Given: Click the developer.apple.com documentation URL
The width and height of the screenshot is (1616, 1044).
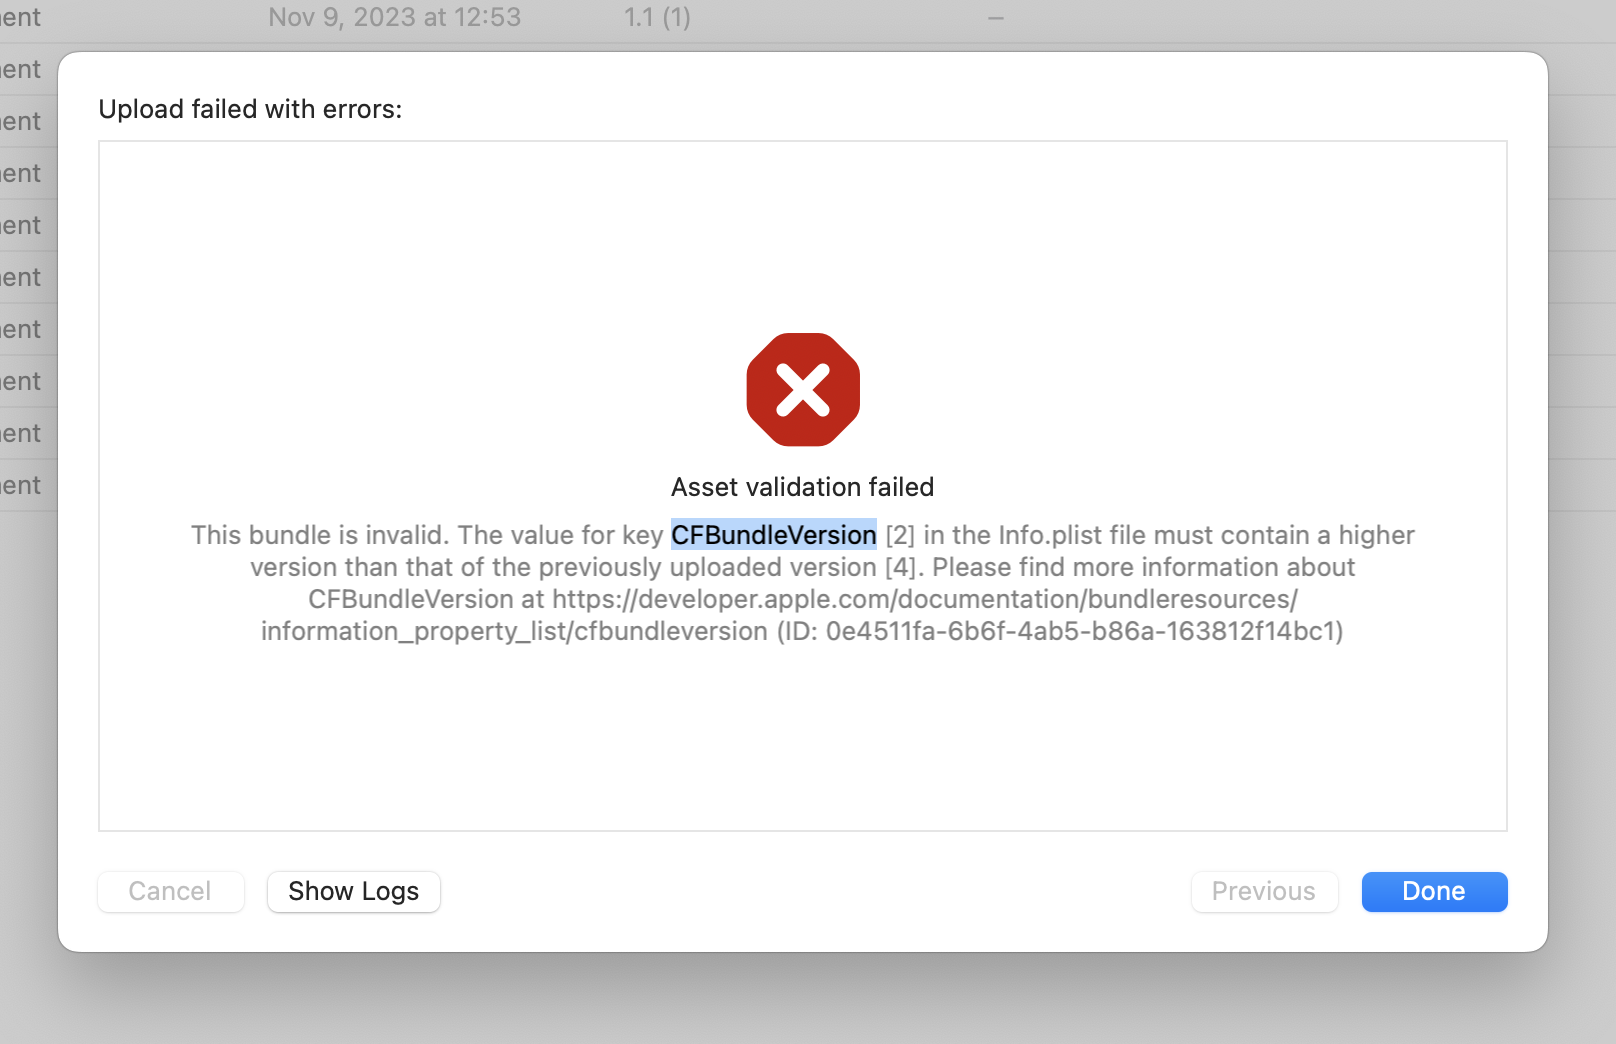Looking at the screenshot, I should tap(924, 599).
